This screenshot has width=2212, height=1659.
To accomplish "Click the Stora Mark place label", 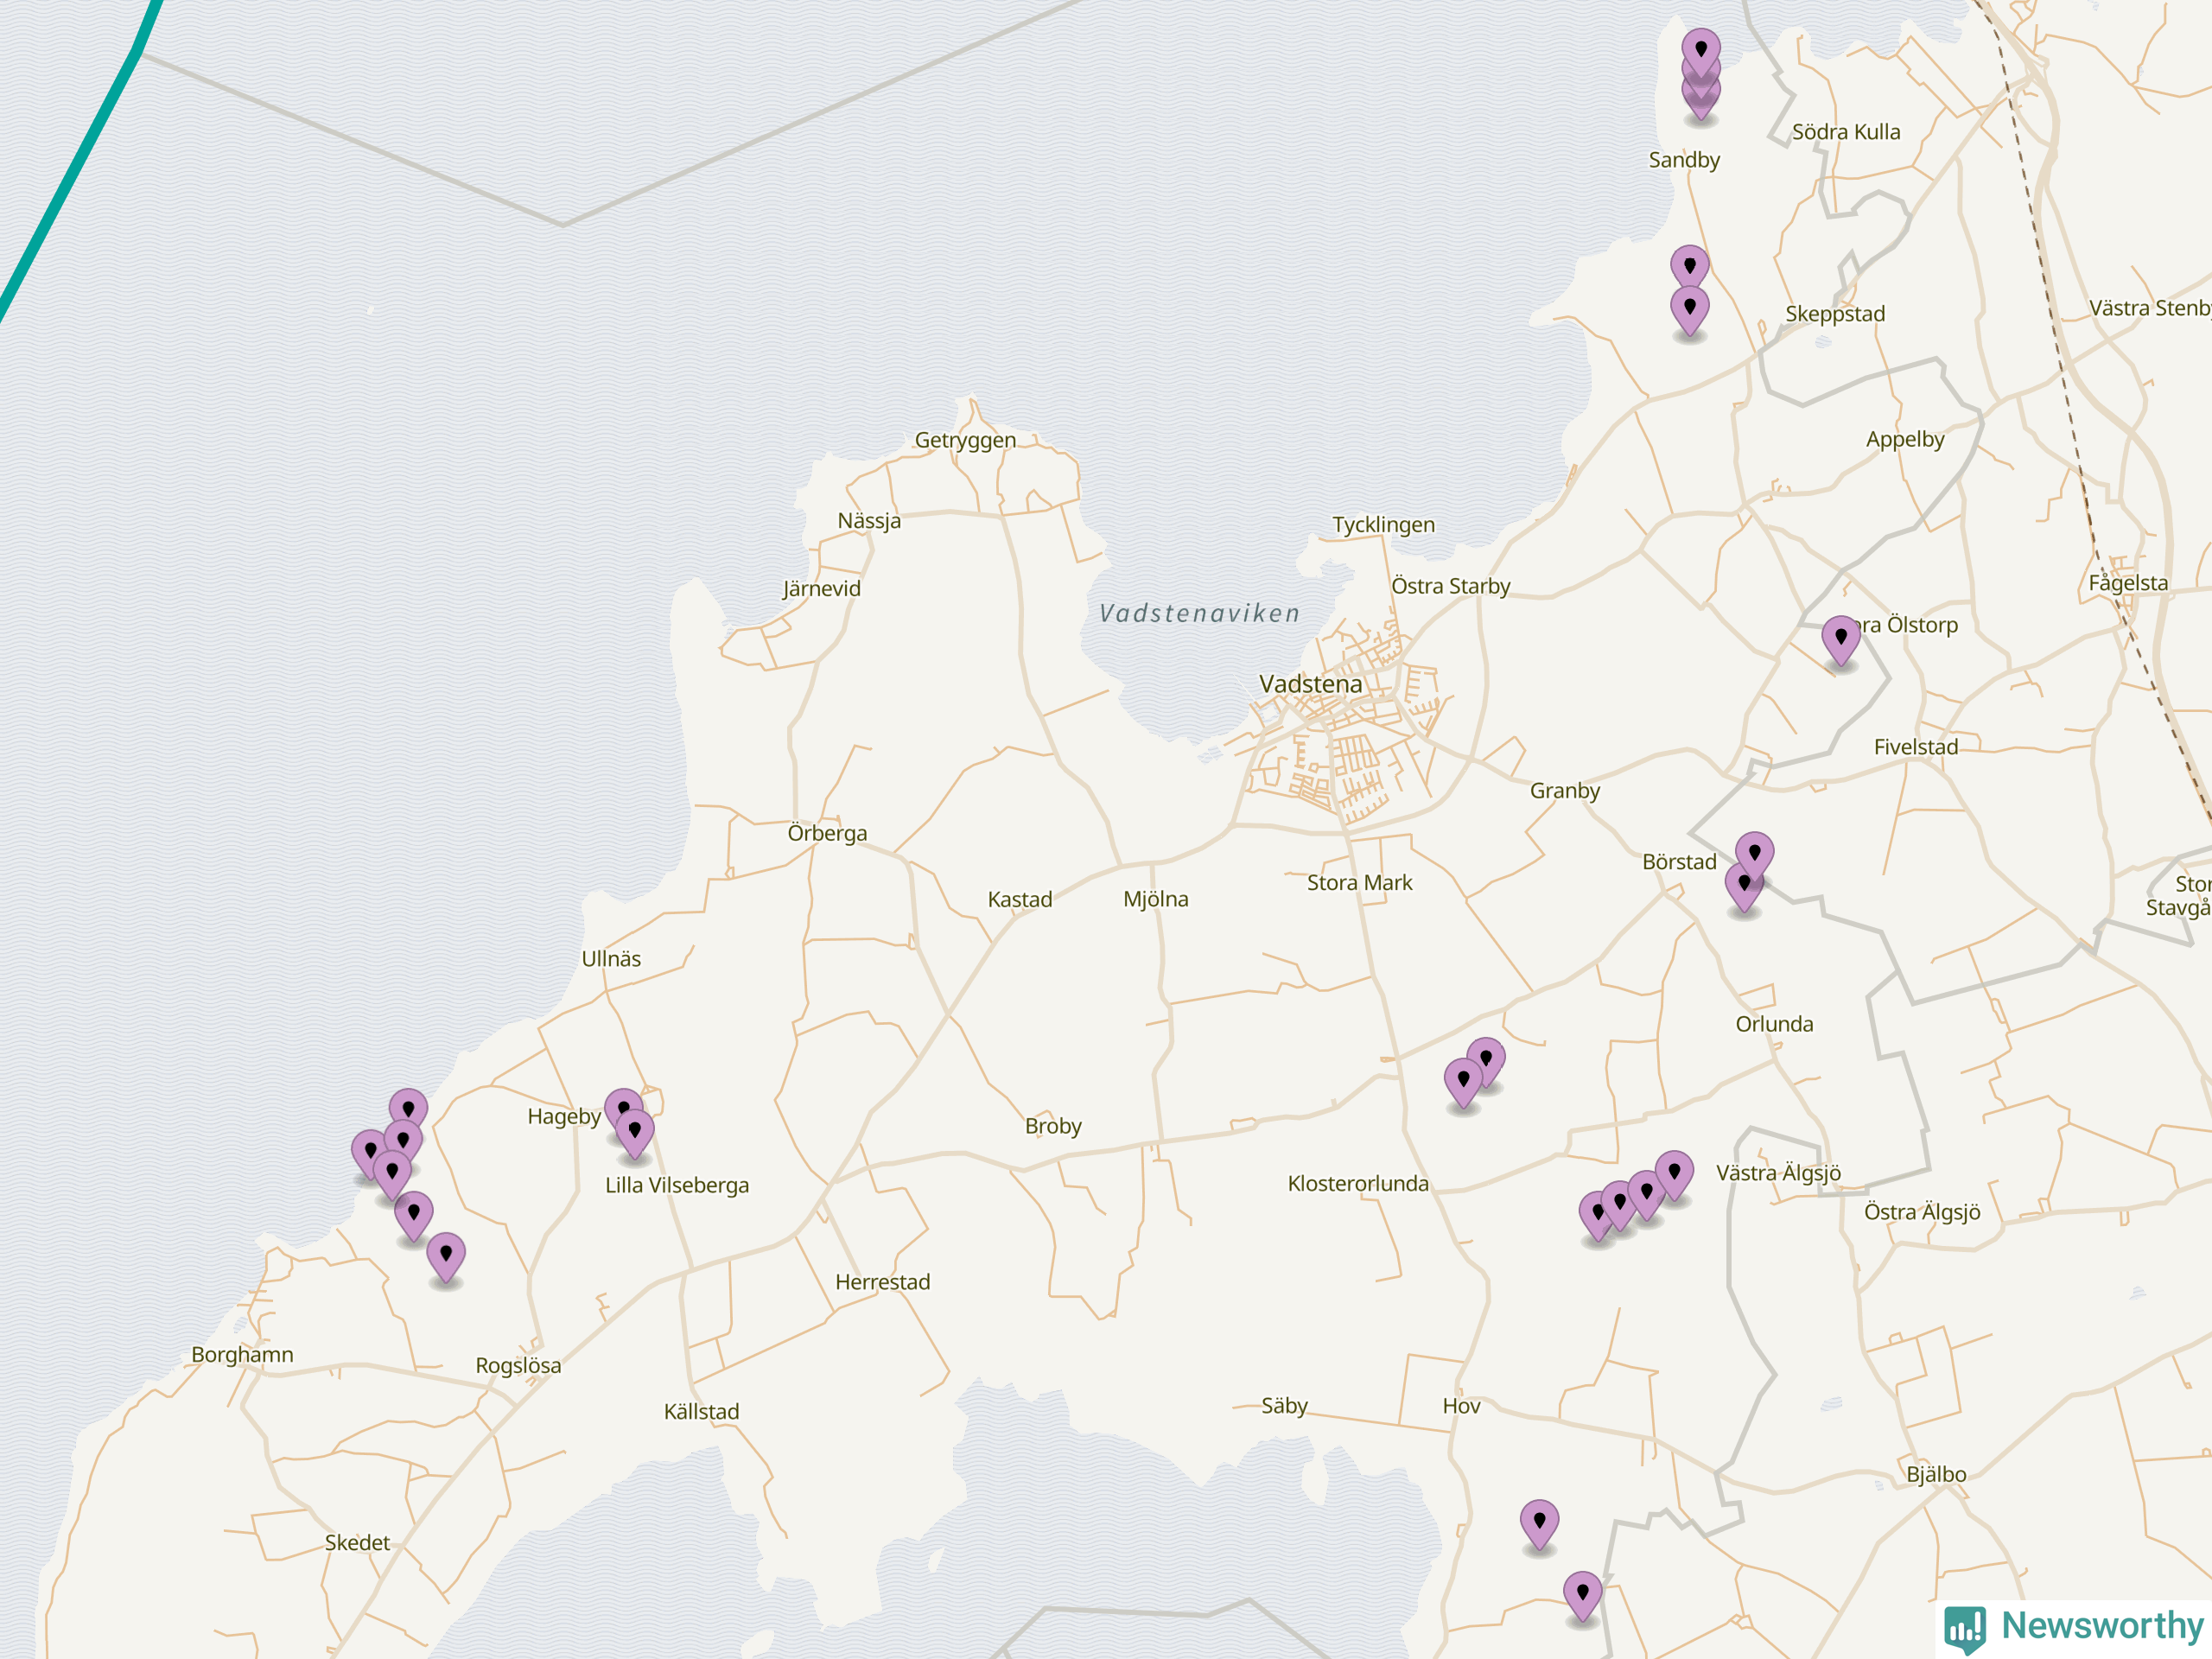I will tap(1359, 883).
